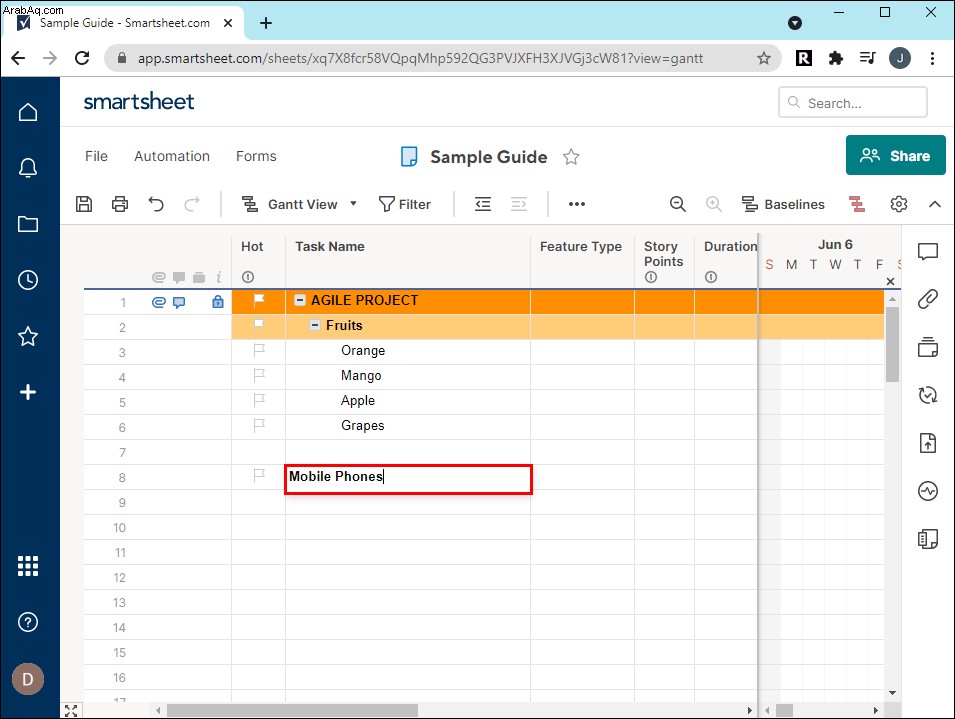Select the Grapes task cell

click(407, 426)
